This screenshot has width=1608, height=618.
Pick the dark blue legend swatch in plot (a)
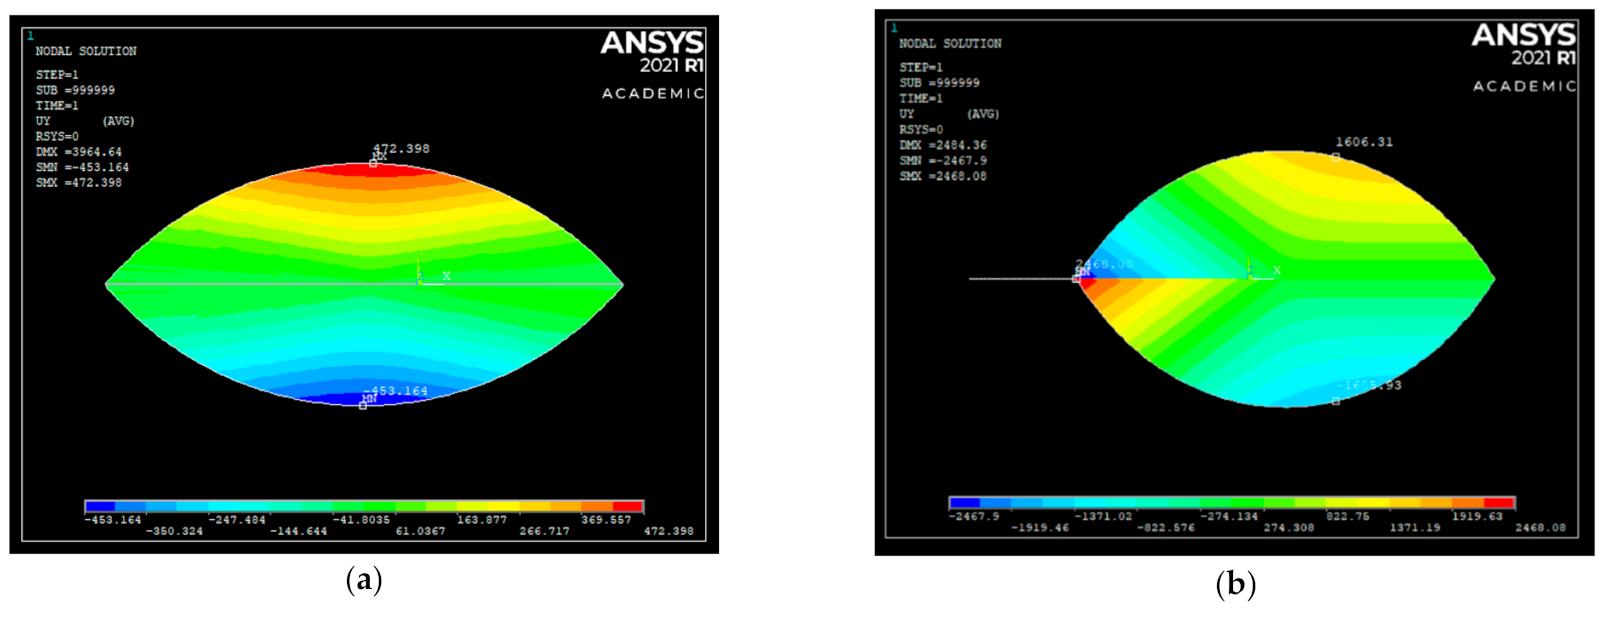tap(100, 507)
